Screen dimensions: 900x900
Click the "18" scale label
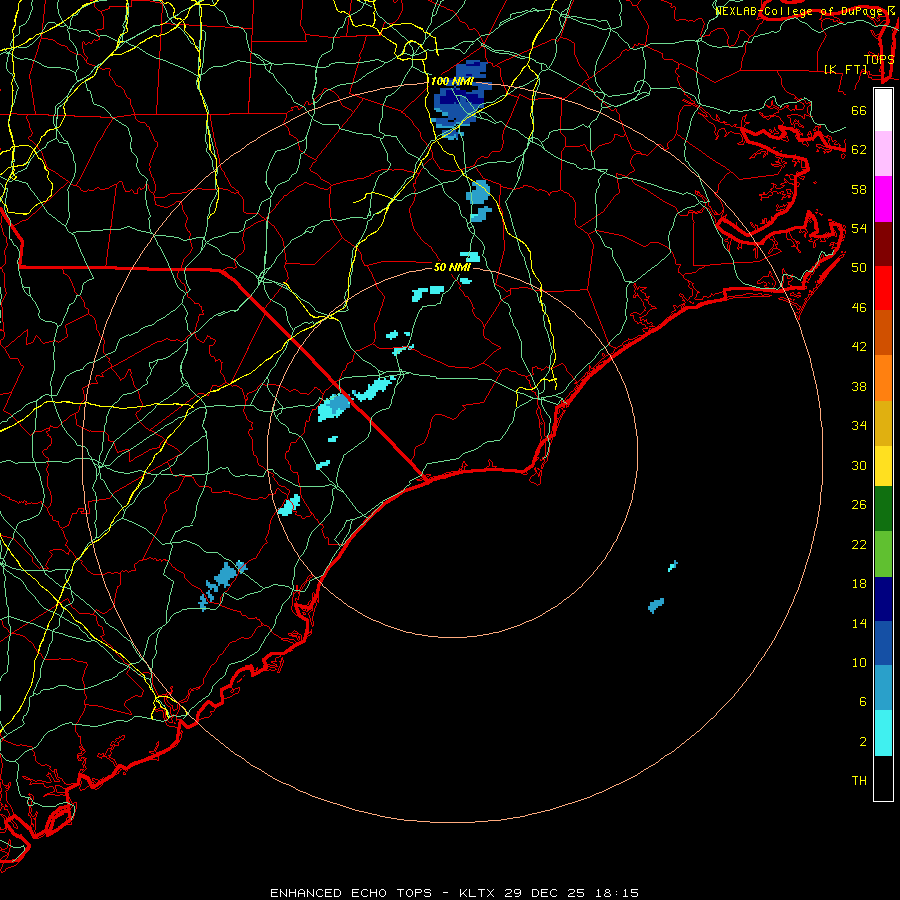point(859,584)
